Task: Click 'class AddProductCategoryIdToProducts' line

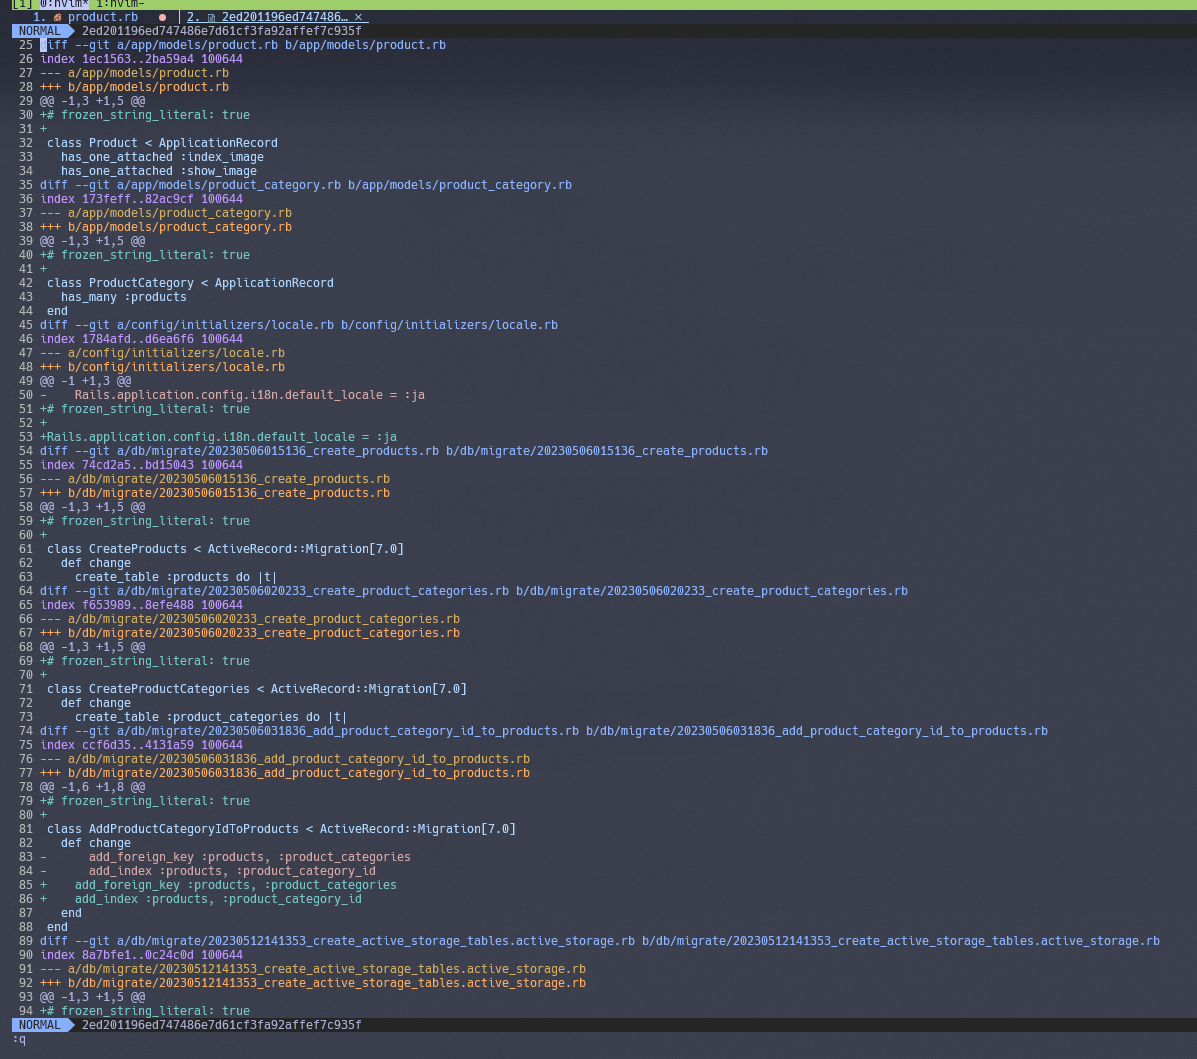Action: [x=281, y=829]
